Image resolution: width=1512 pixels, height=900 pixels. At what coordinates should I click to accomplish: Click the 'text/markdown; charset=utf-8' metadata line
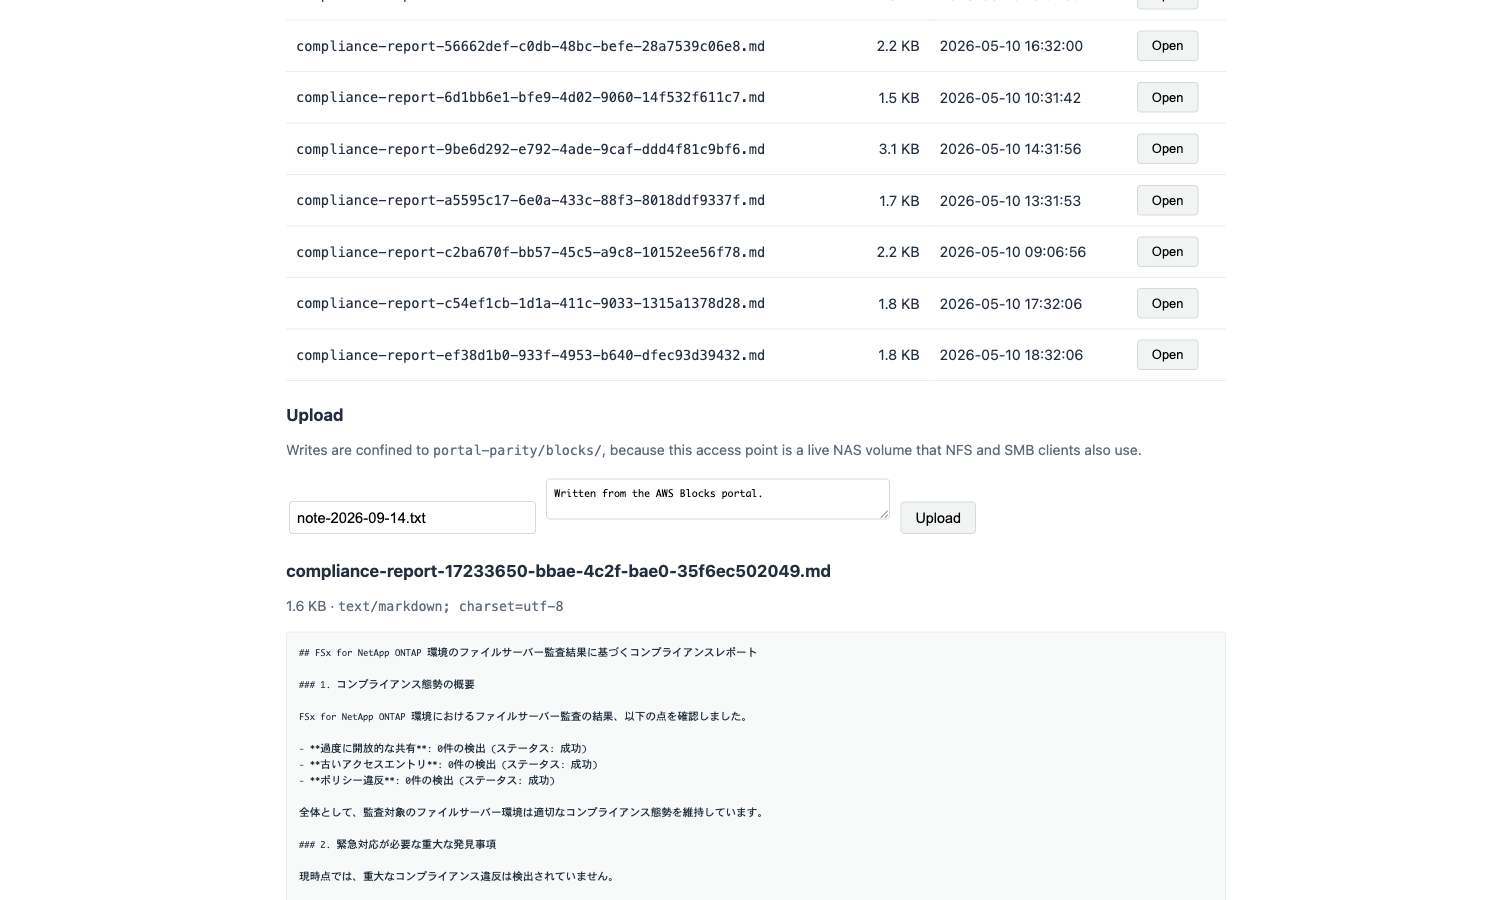(x=450, y=607)
